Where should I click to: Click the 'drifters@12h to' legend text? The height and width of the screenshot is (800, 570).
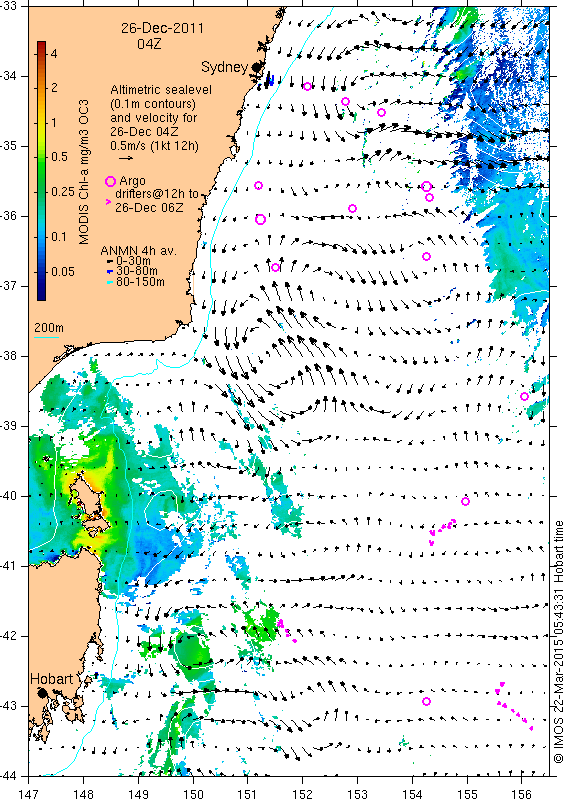tap(157, 194)
